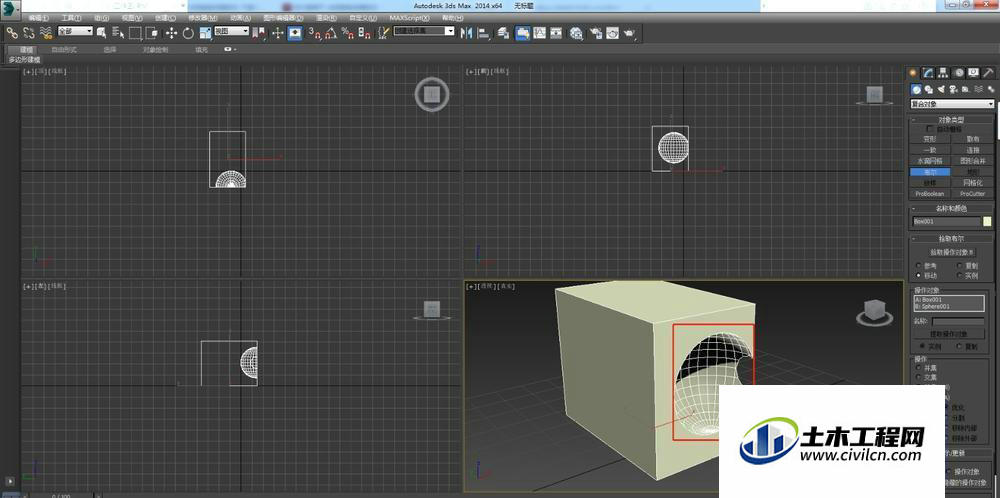Activate the Select and Scale tool

tap(205, 33)
